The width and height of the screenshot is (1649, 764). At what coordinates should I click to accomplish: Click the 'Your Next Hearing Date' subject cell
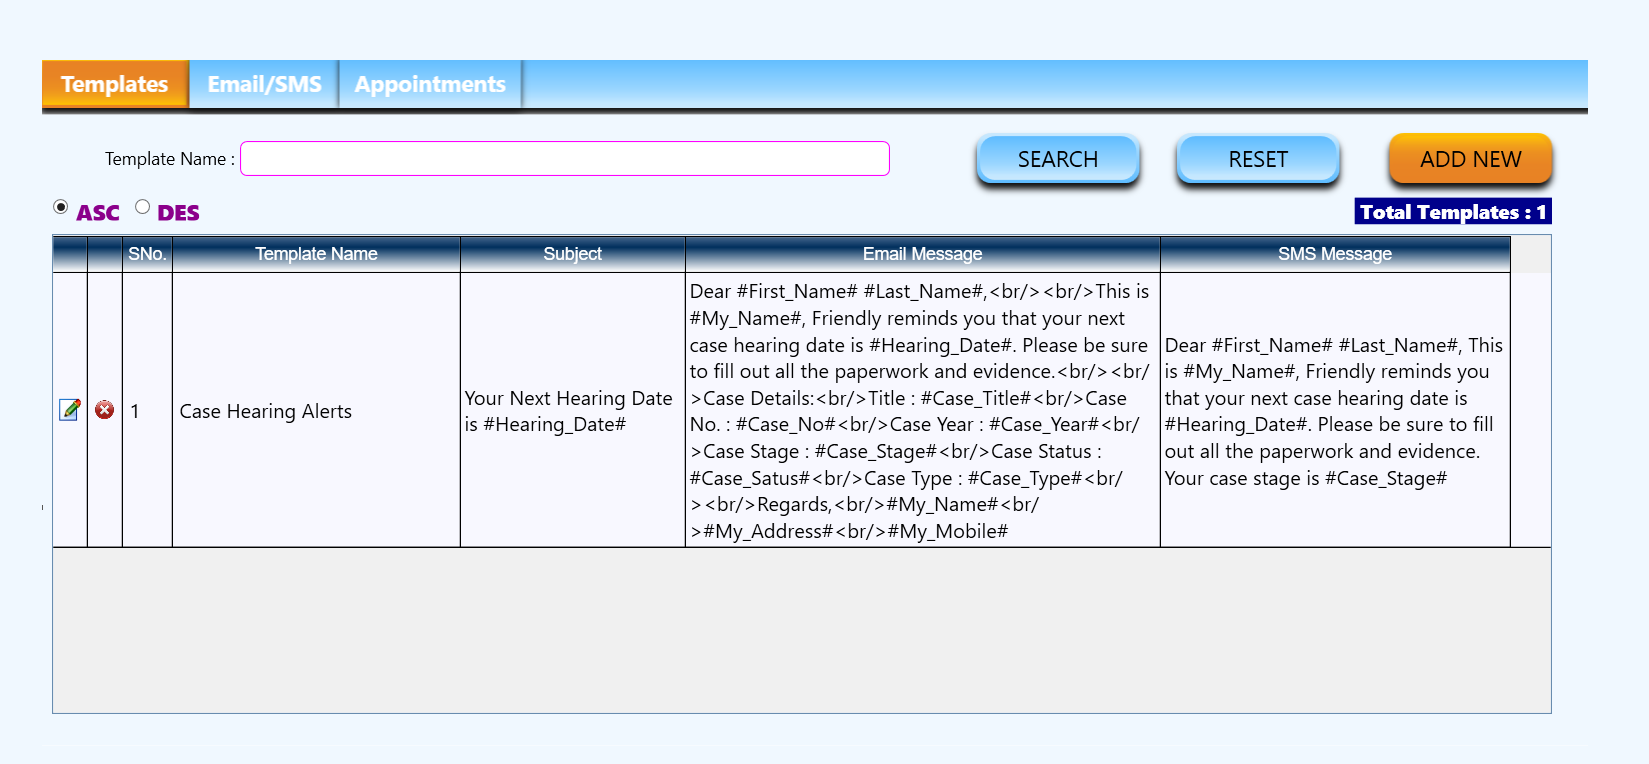click(568, 411)
